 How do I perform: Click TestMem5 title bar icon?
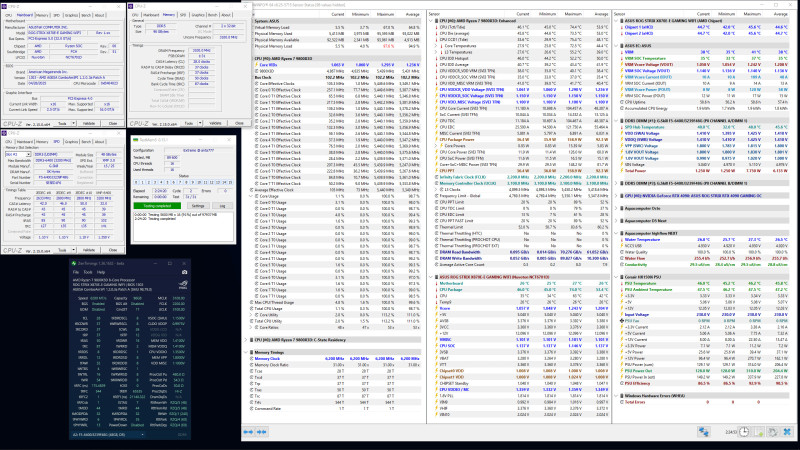point(136,139)
